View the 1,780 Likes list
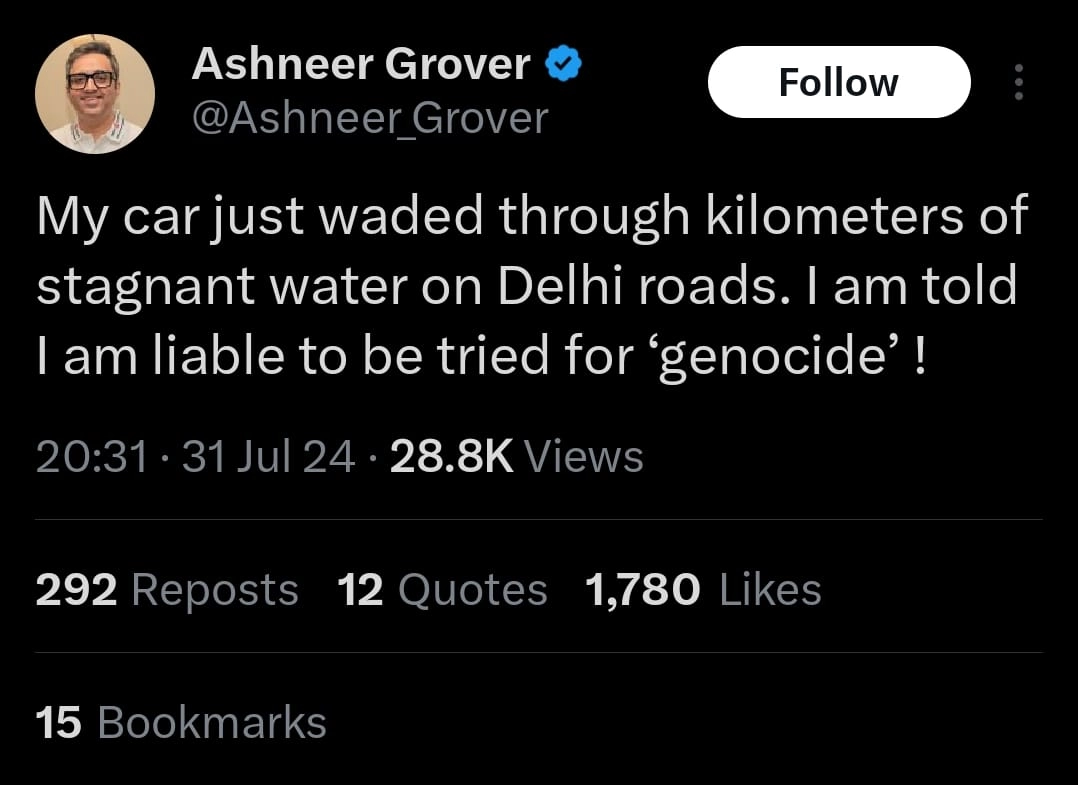The height and width of the screenshot is (785, 1078). (x=703, y=589)
